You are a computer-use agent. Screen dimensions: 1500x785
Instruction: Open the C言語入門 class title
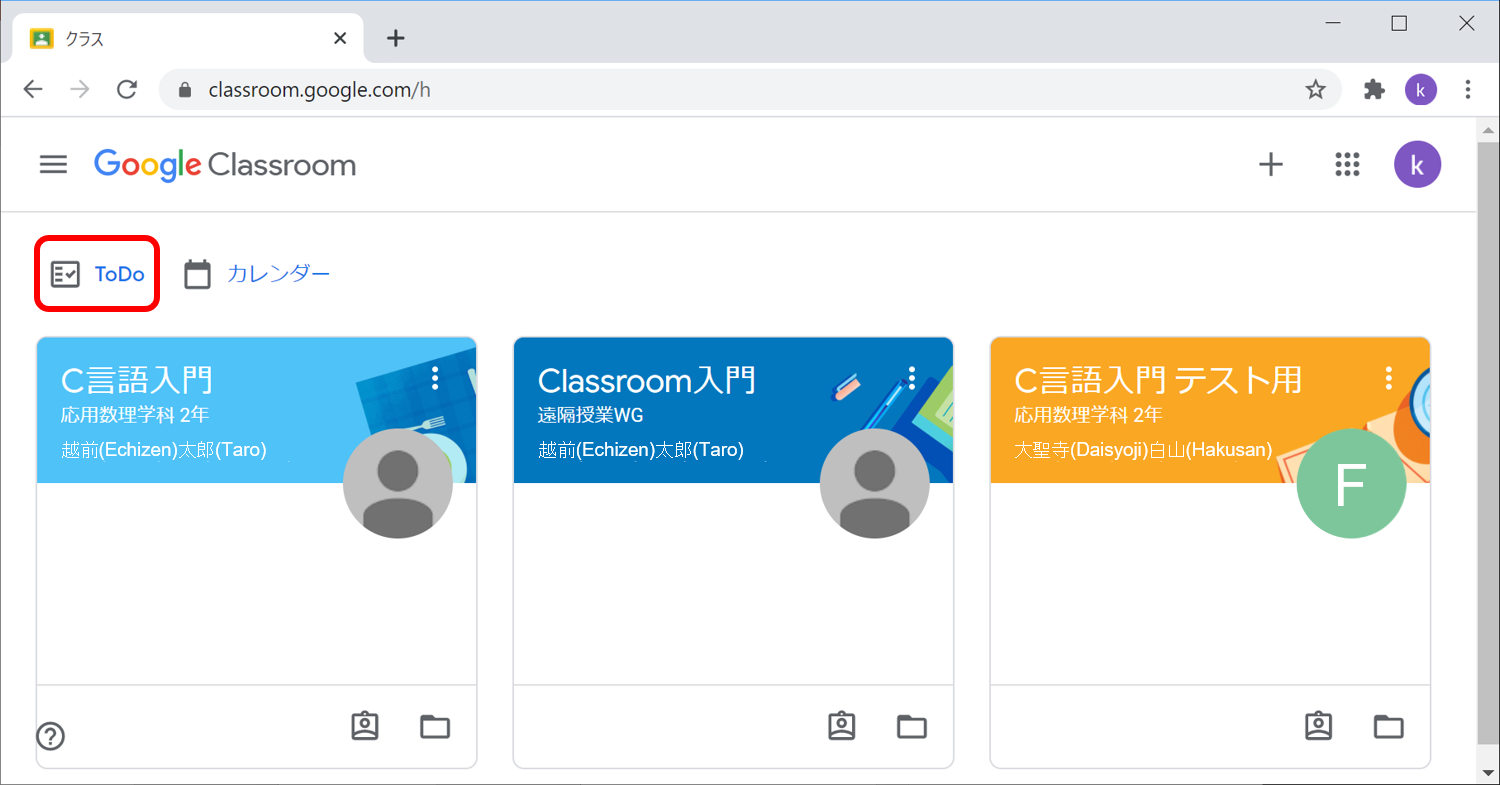coord(137,380)
